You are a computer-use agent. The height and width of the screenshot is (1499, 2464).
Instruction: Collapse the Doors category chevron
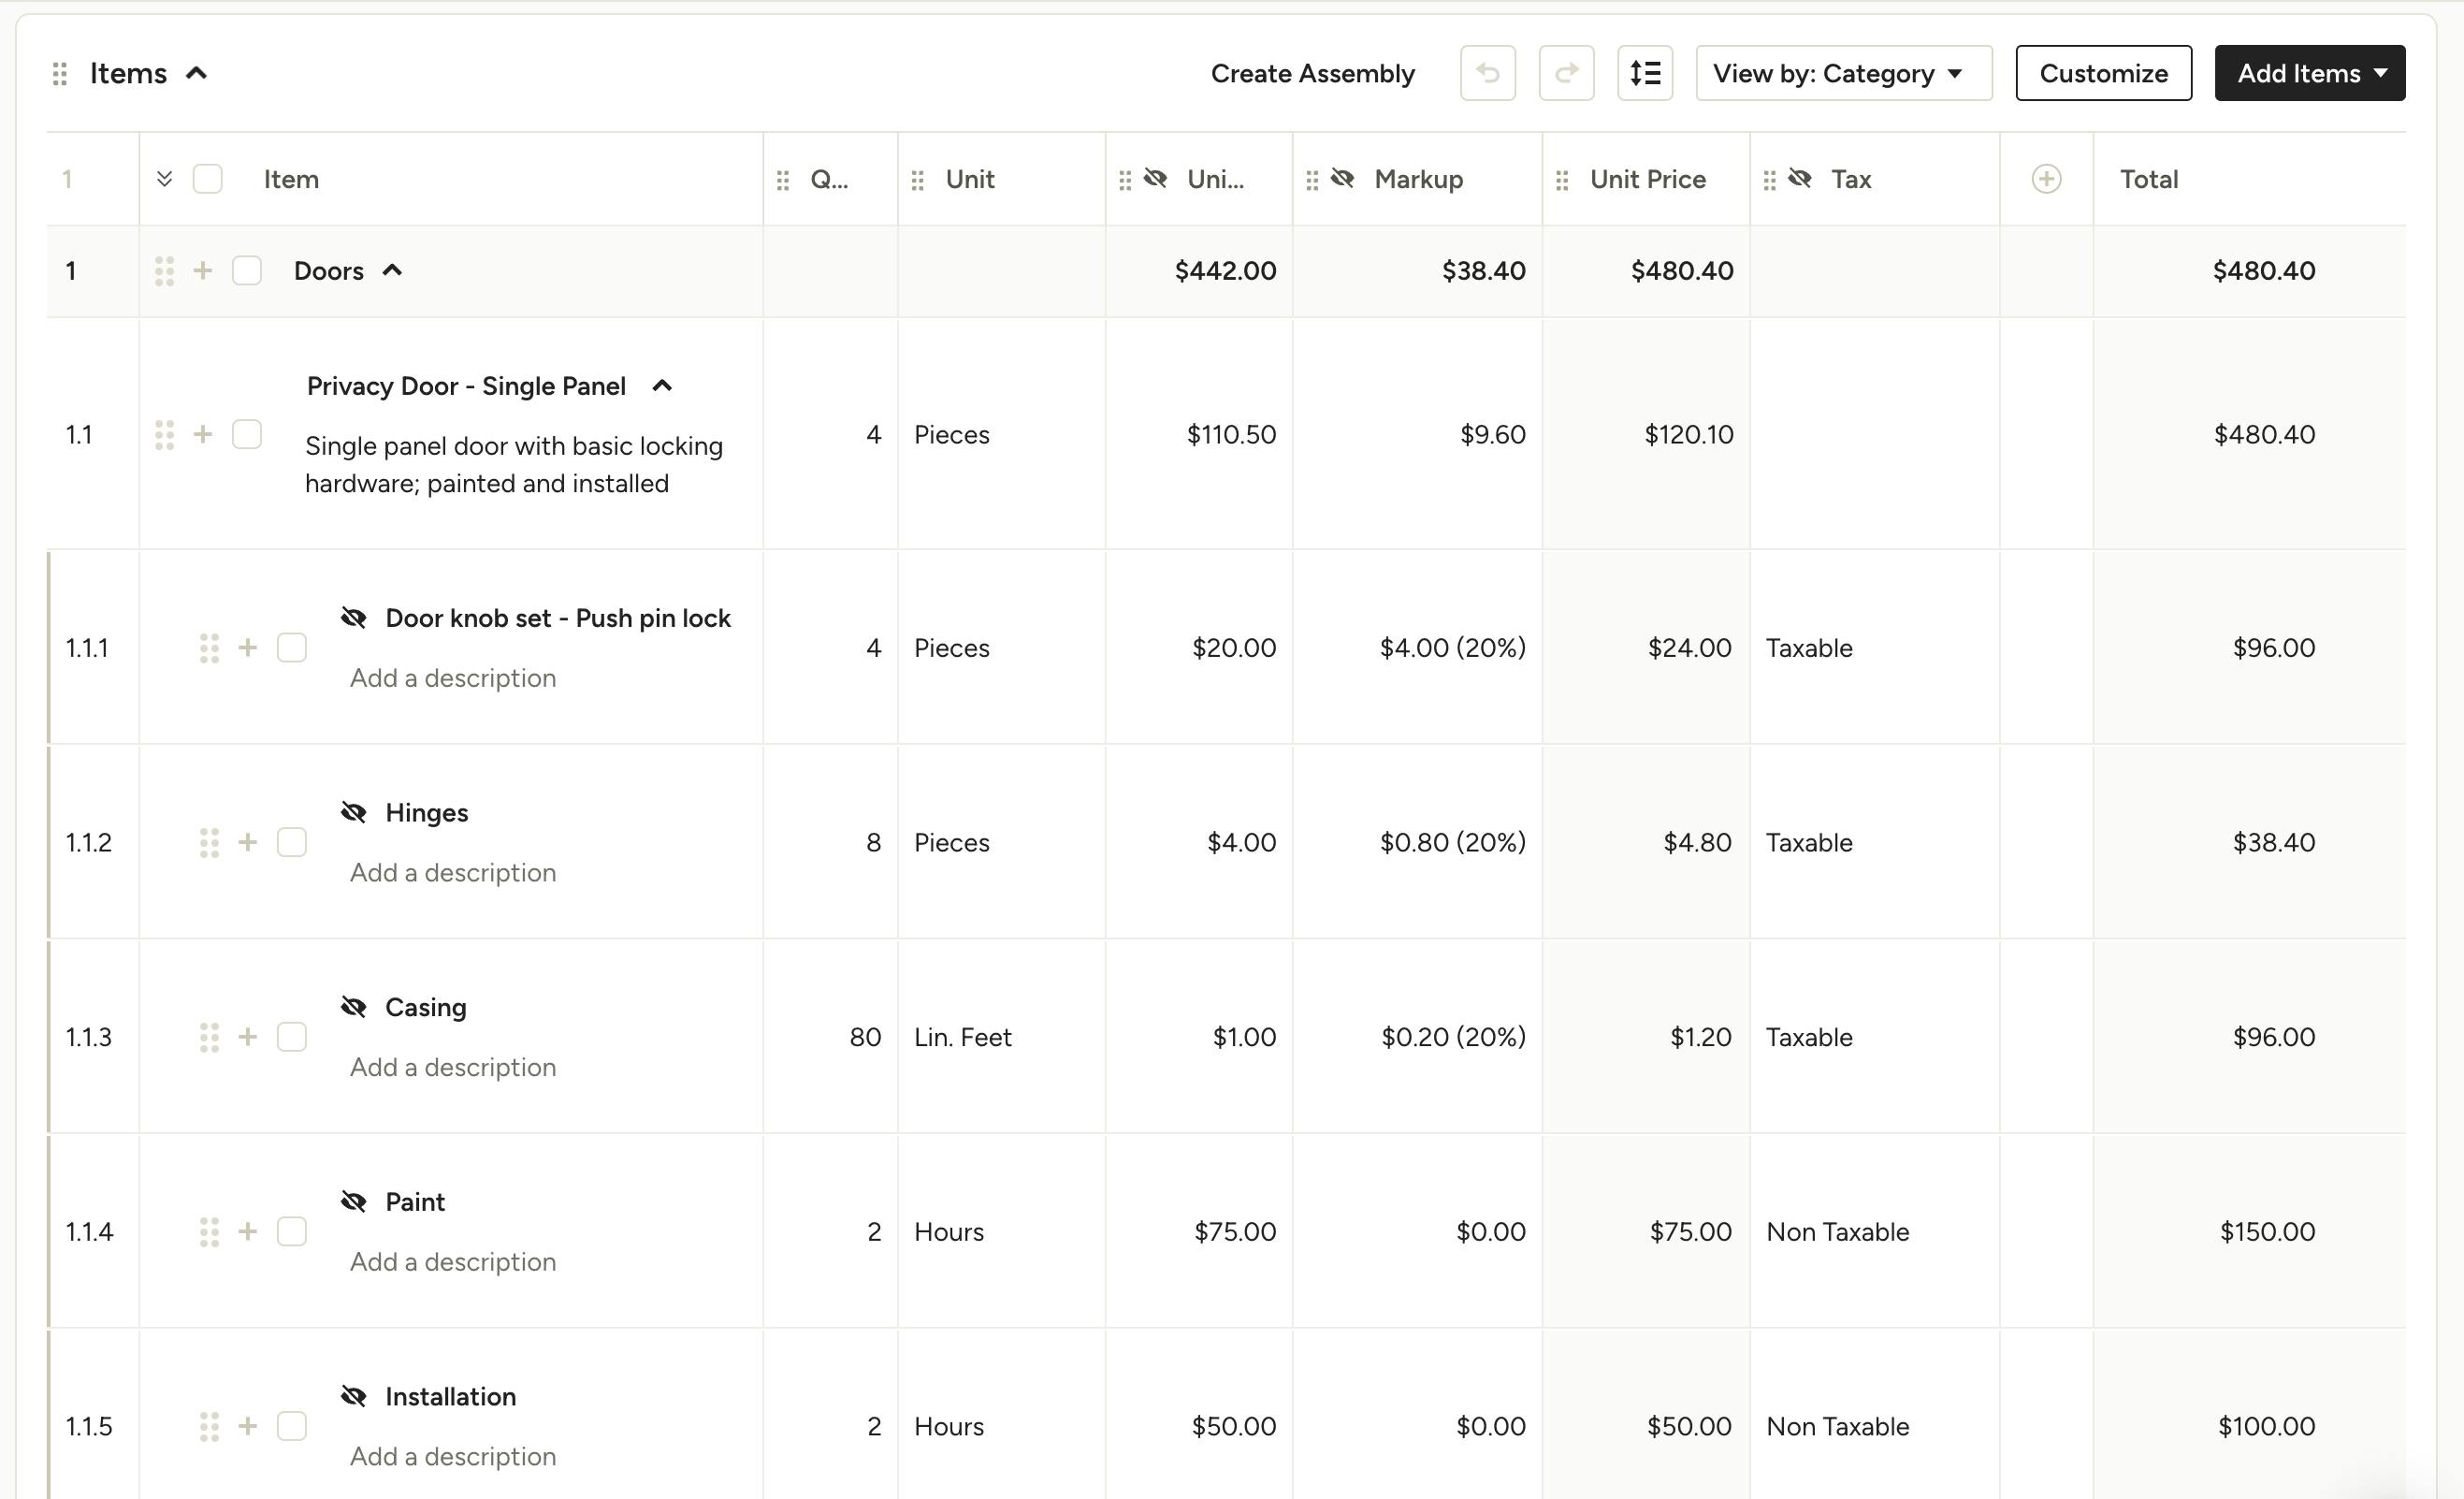click(393, 270)
